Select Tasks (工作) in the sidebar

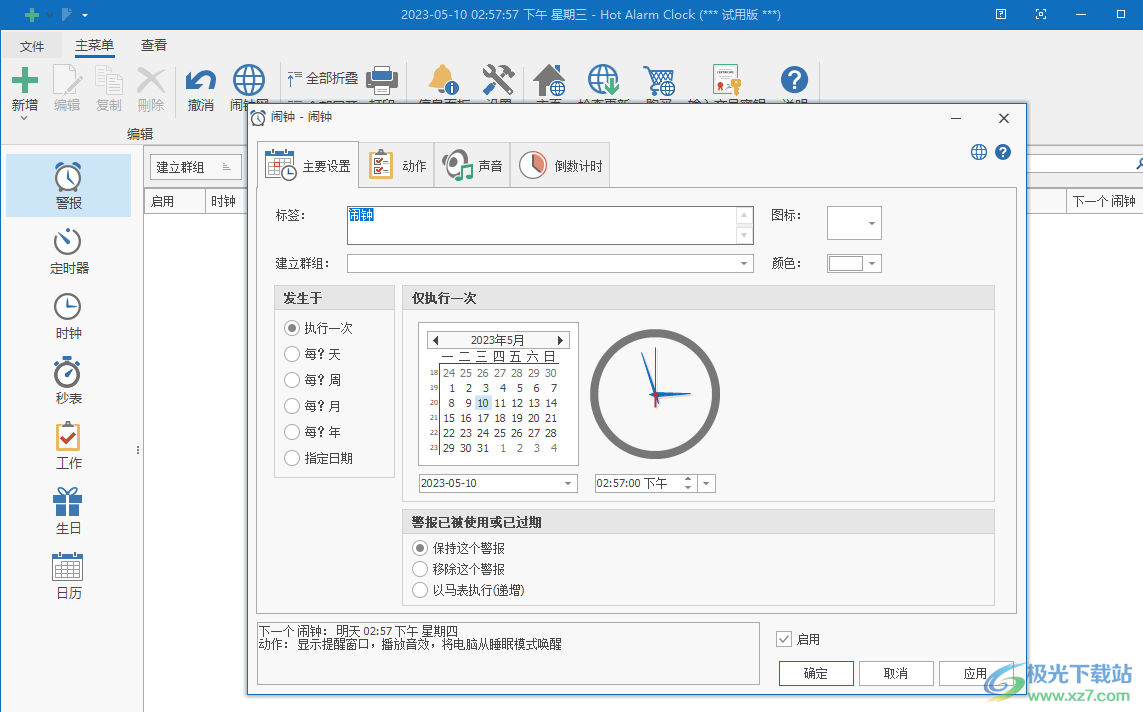pyautogui.click(x=69, y=446)
